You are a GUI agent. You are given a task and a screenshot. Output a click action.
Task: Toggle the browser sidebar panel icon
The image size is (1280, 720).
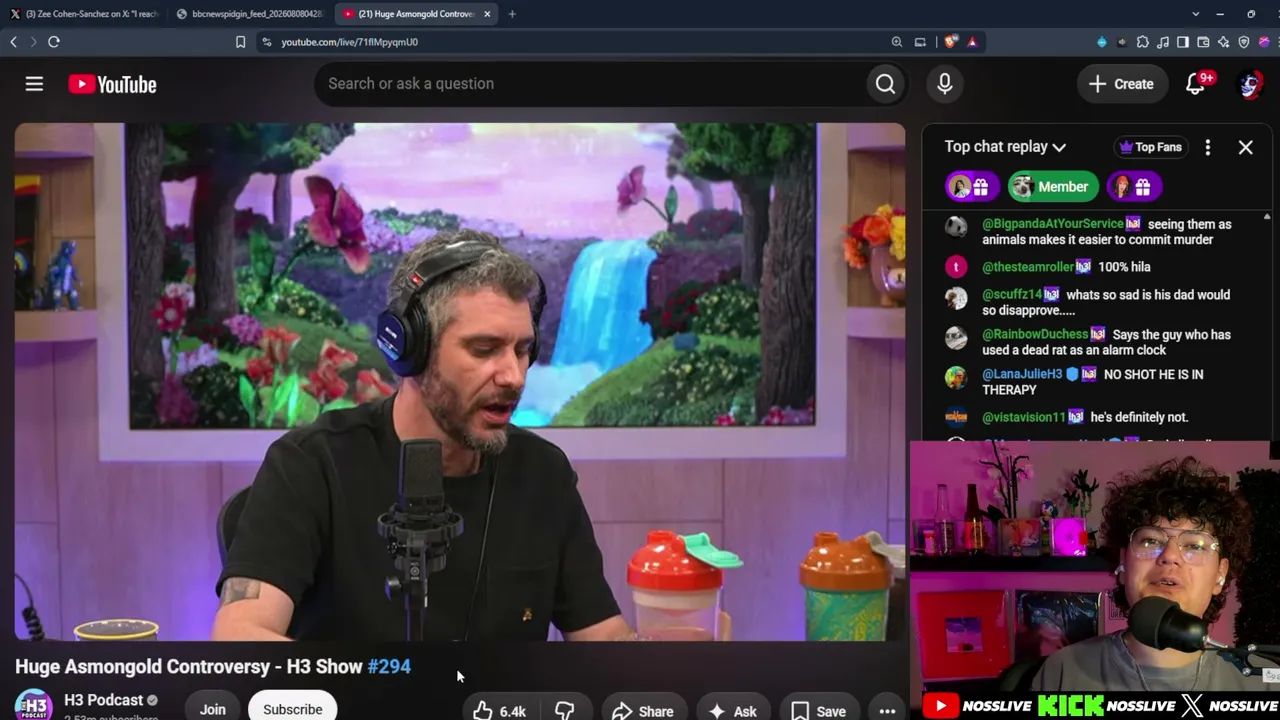[x=1183, y=42]
